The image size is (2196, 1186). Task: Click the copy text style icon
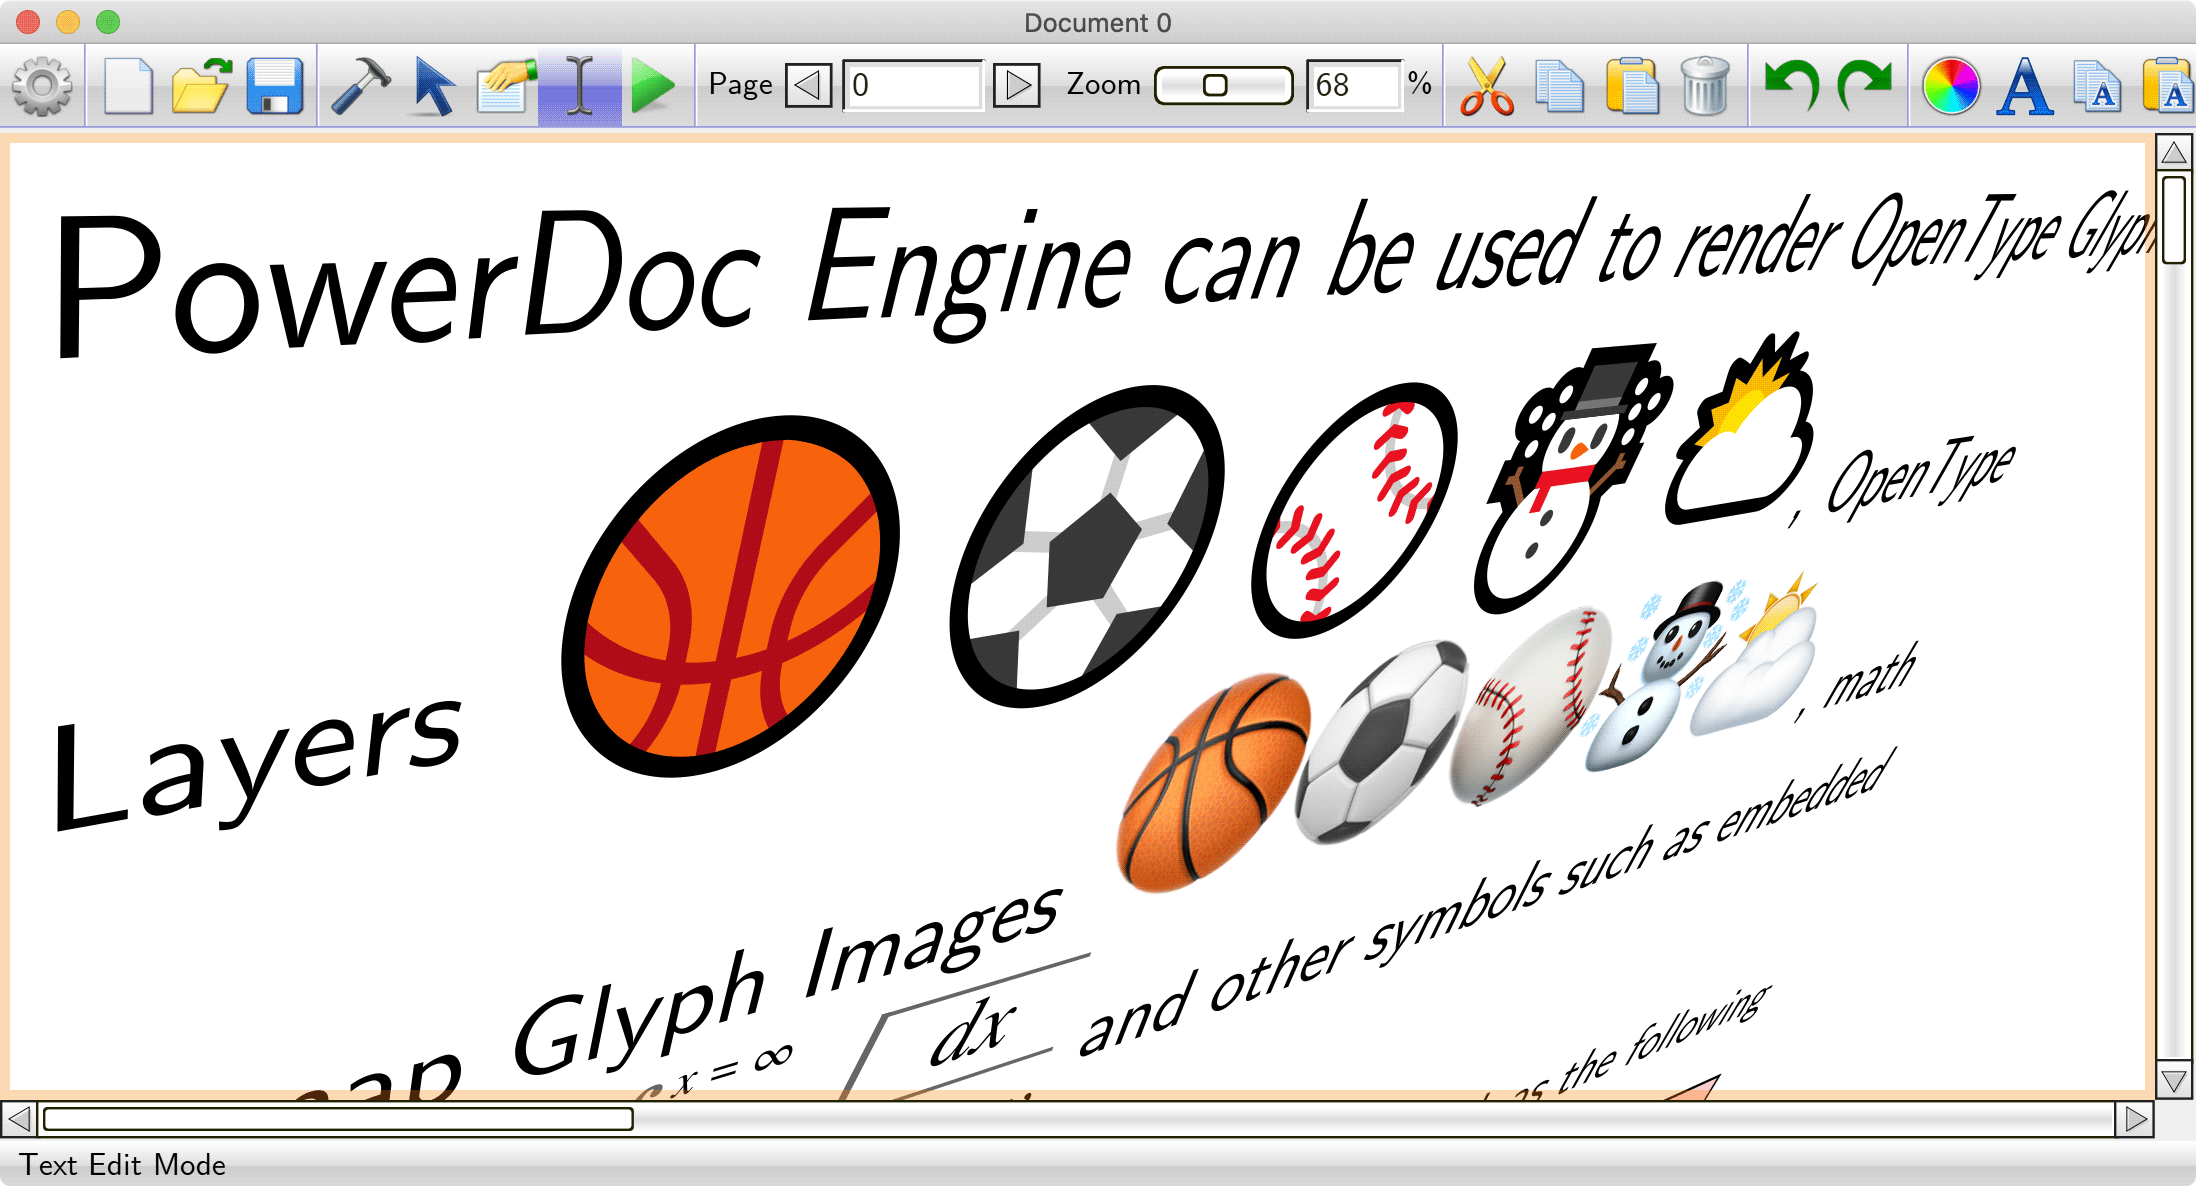[2098, 86]
